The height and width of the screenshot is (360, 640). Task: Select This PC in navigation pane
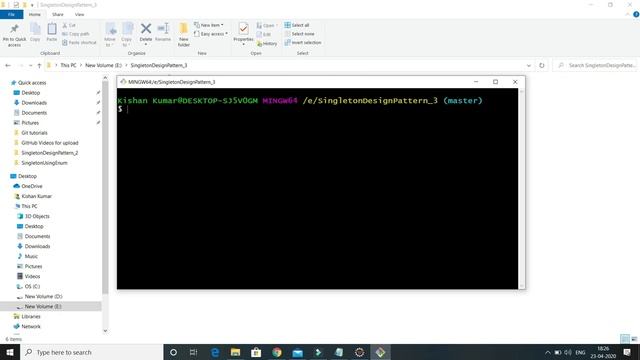[x=29, y=206]
